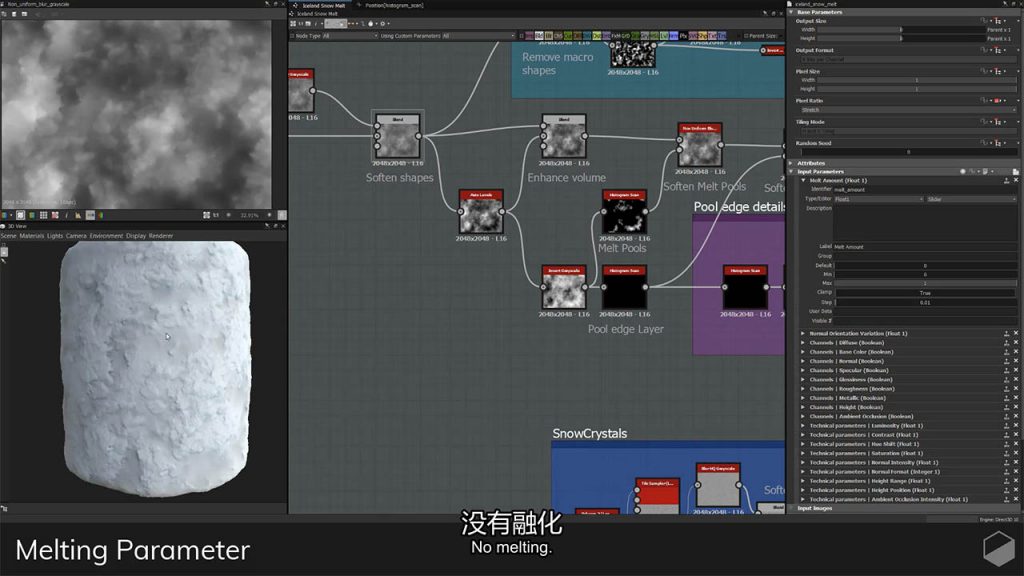This screenshot has width=1024, height=576.
Task: Open the Float1 type dropdown
Action: [879, 199]
